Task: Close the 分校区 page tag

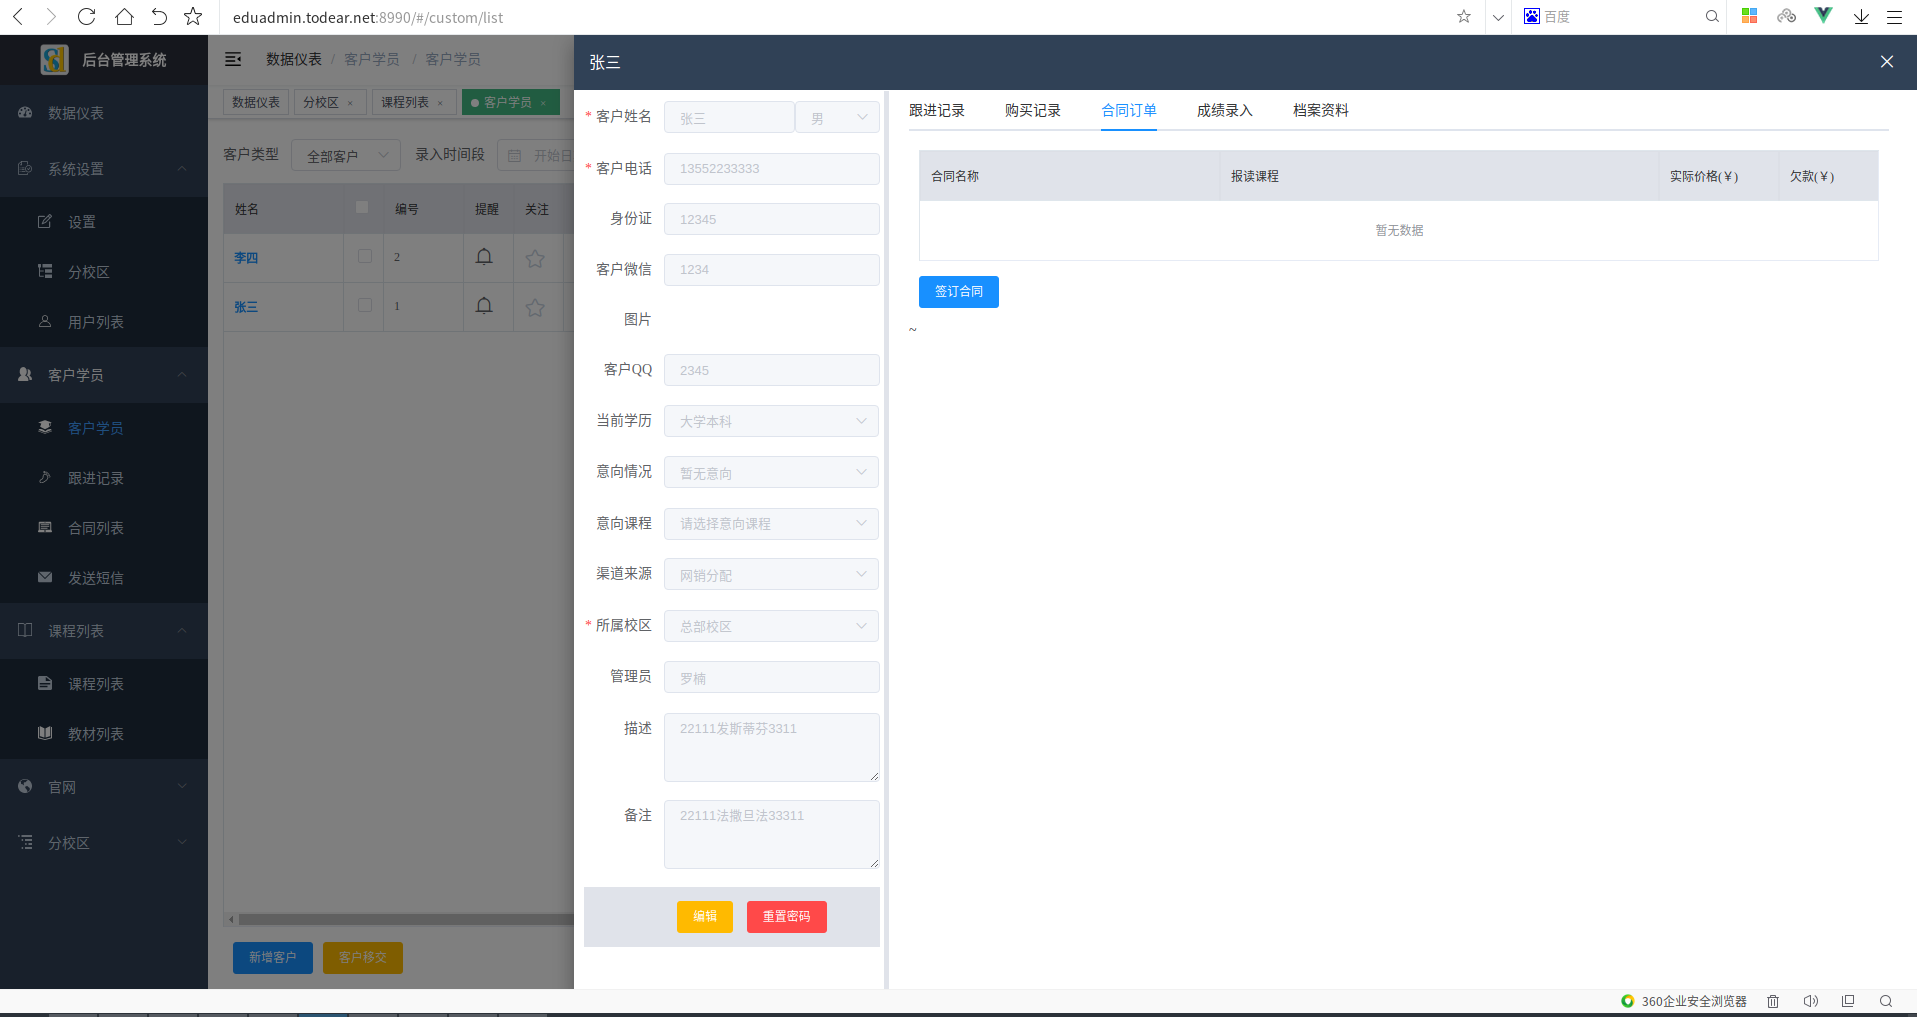Action: pos(350,103)
